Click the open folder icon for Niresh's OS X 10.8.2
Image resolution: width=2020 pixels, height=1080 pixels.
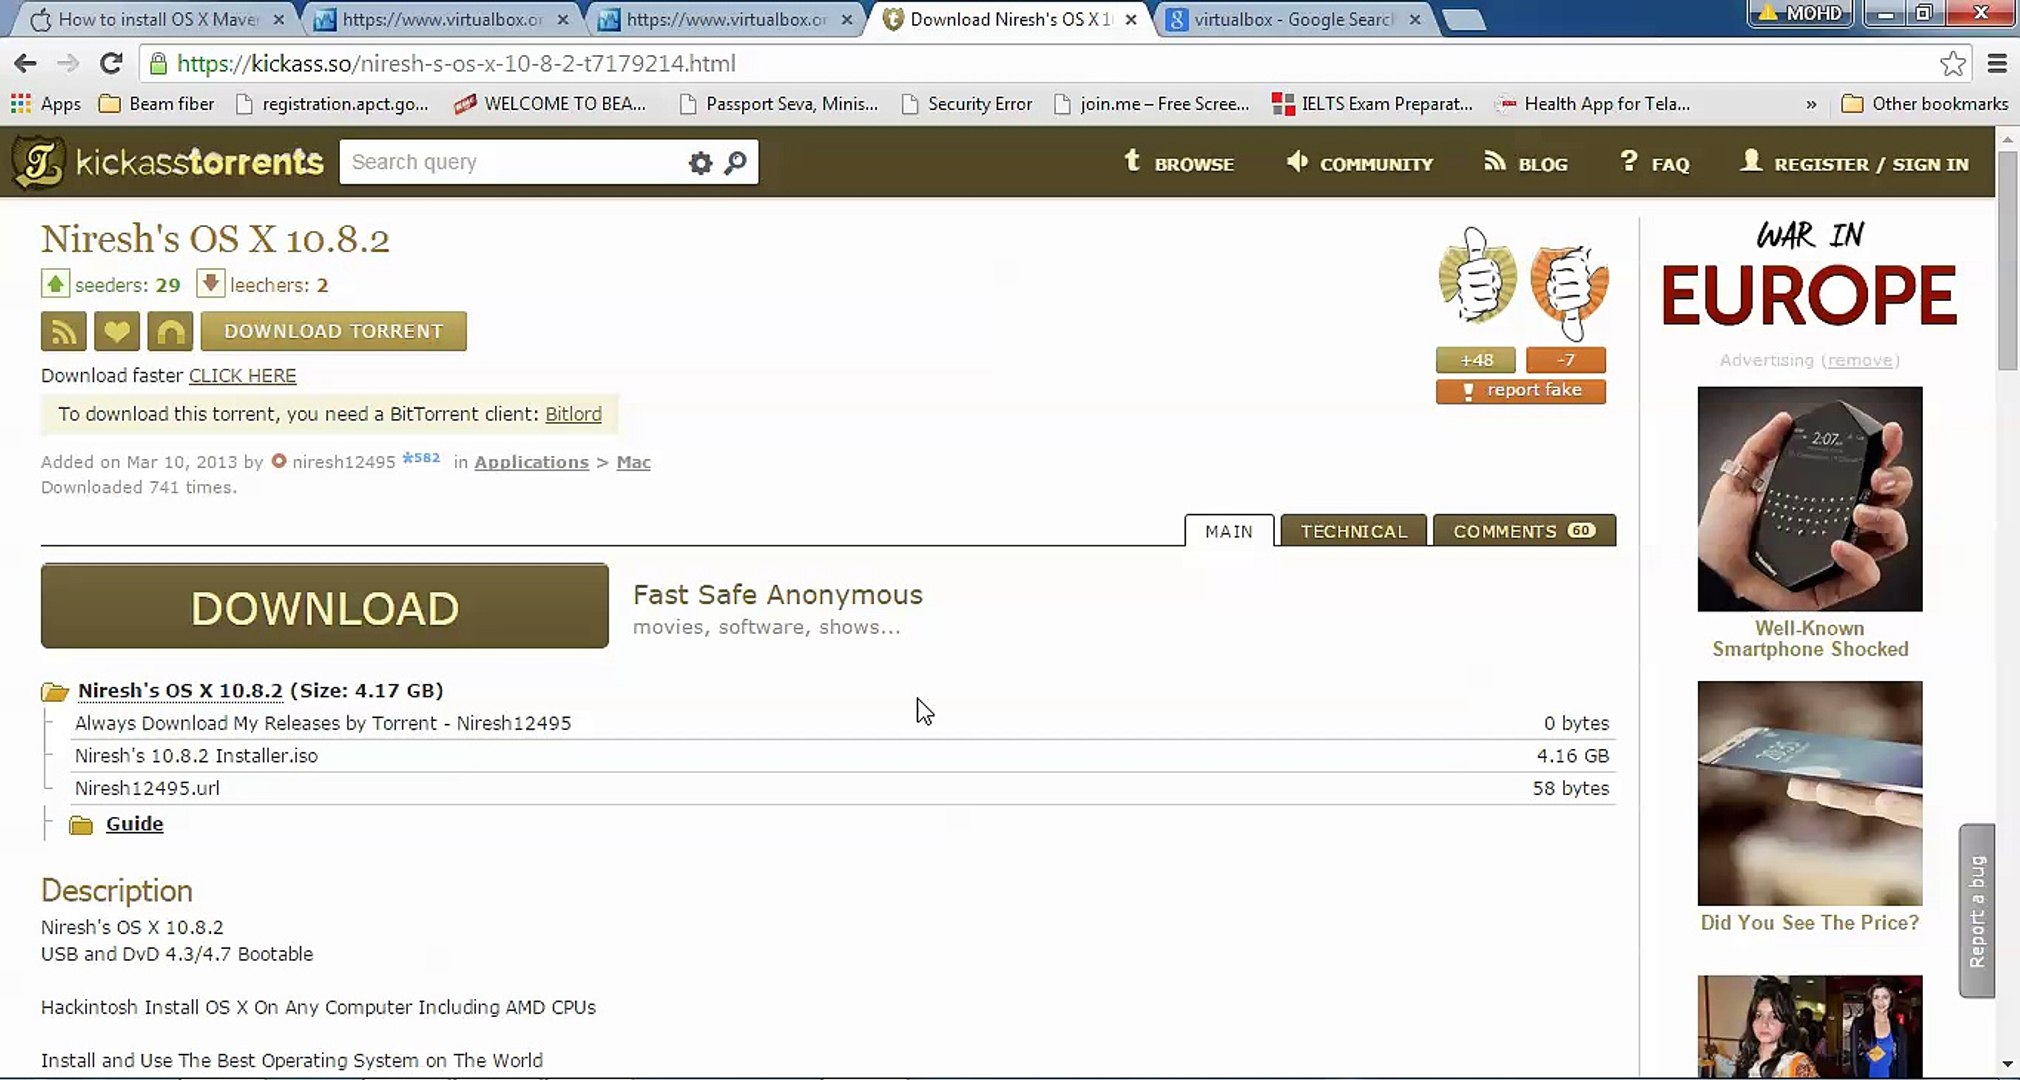[x=55, y=691]
